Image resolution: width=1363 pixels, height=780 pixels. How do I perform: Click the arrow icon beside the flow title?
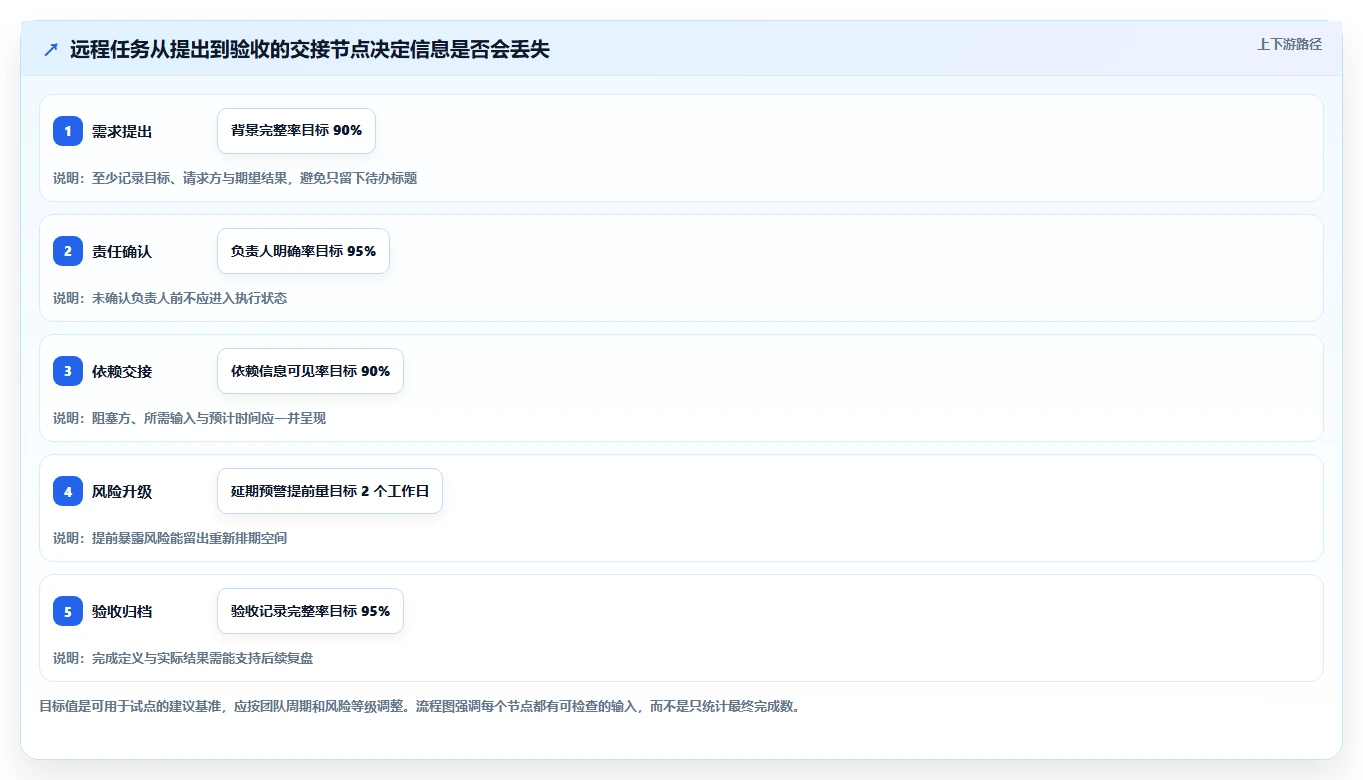[x=51, y=50]
